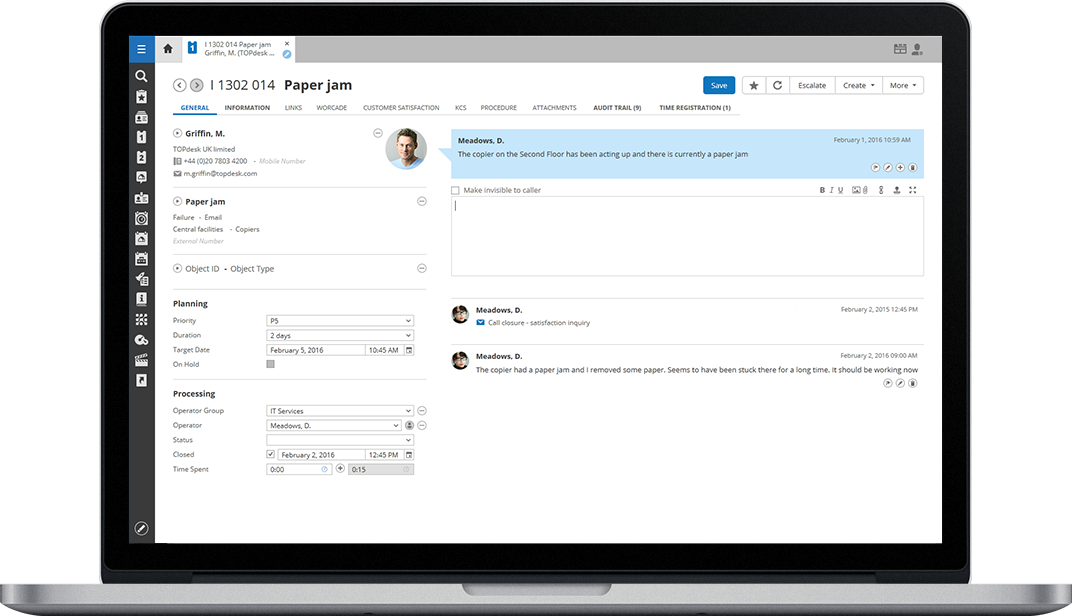This screenshot has height=616, width=1072.
Task: Click the Time Spent 0:00 field
Action: 299,469
